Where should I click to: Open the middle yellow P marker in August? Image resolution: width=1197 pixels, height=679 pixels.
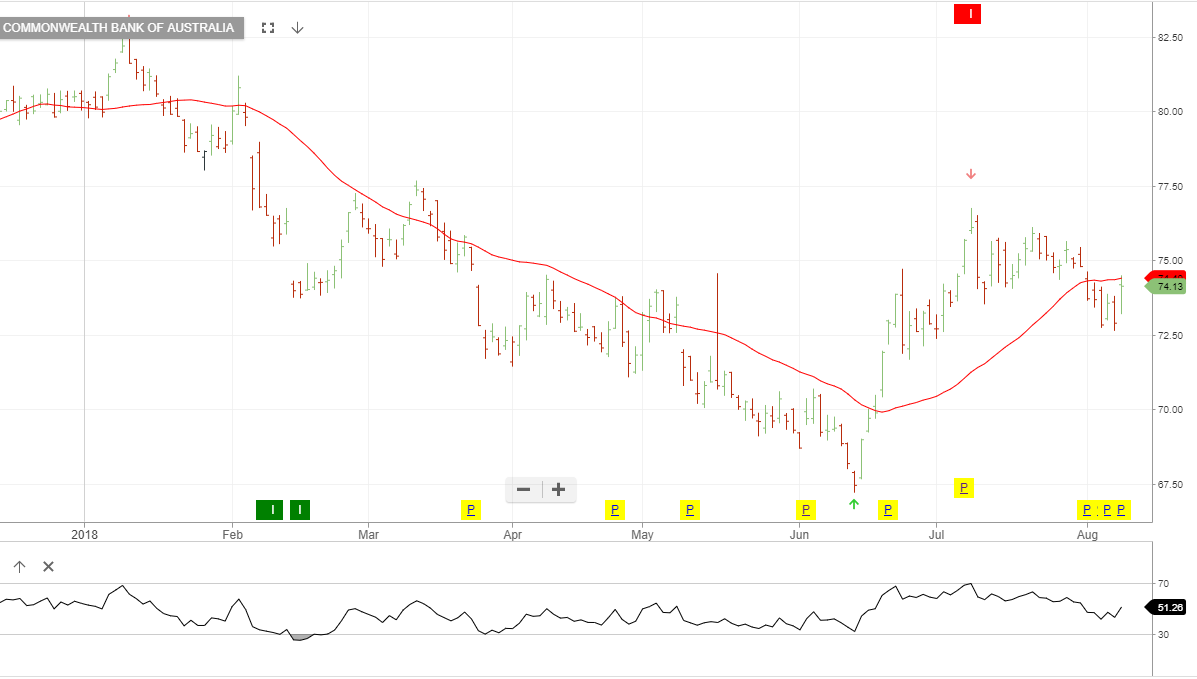coord(1106,509)
